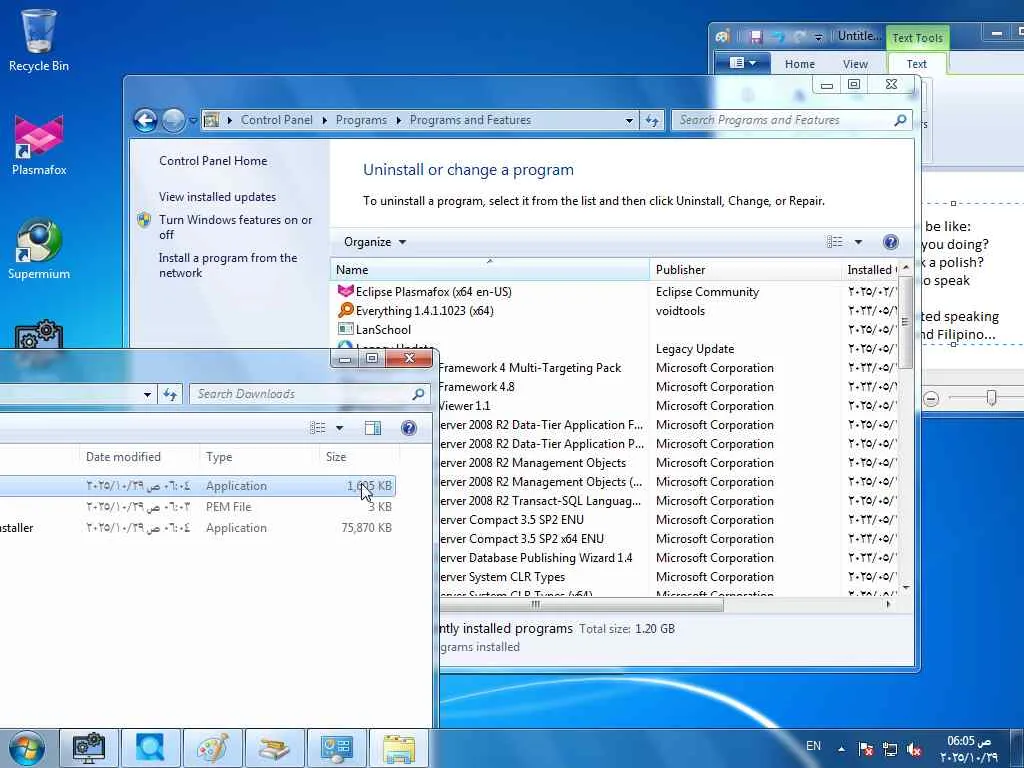Viewport: 1024px width, 768px height.
Task: Click Install a program from the network
Action: click(228, 265)
